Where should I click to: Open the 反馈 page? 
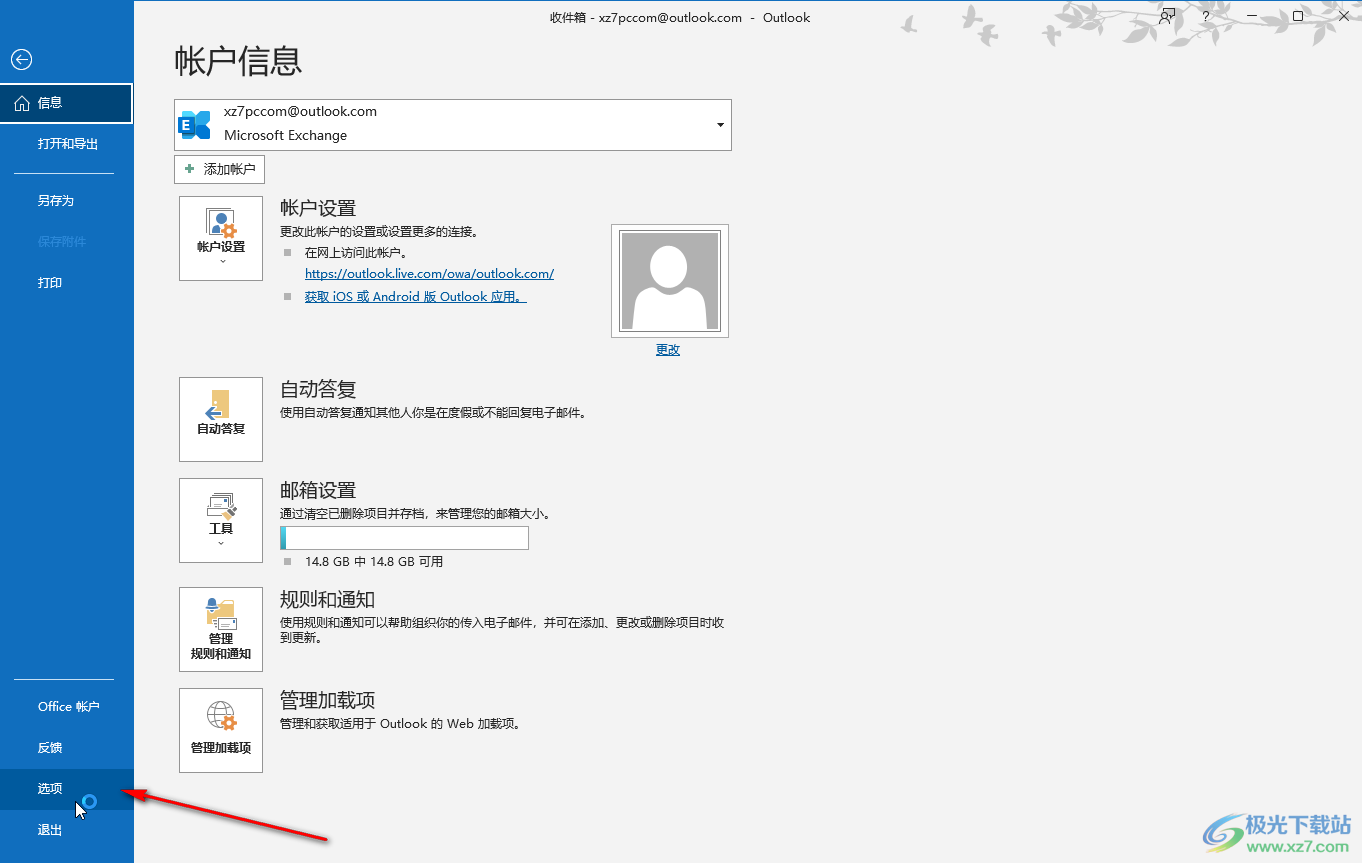(67, 748)
